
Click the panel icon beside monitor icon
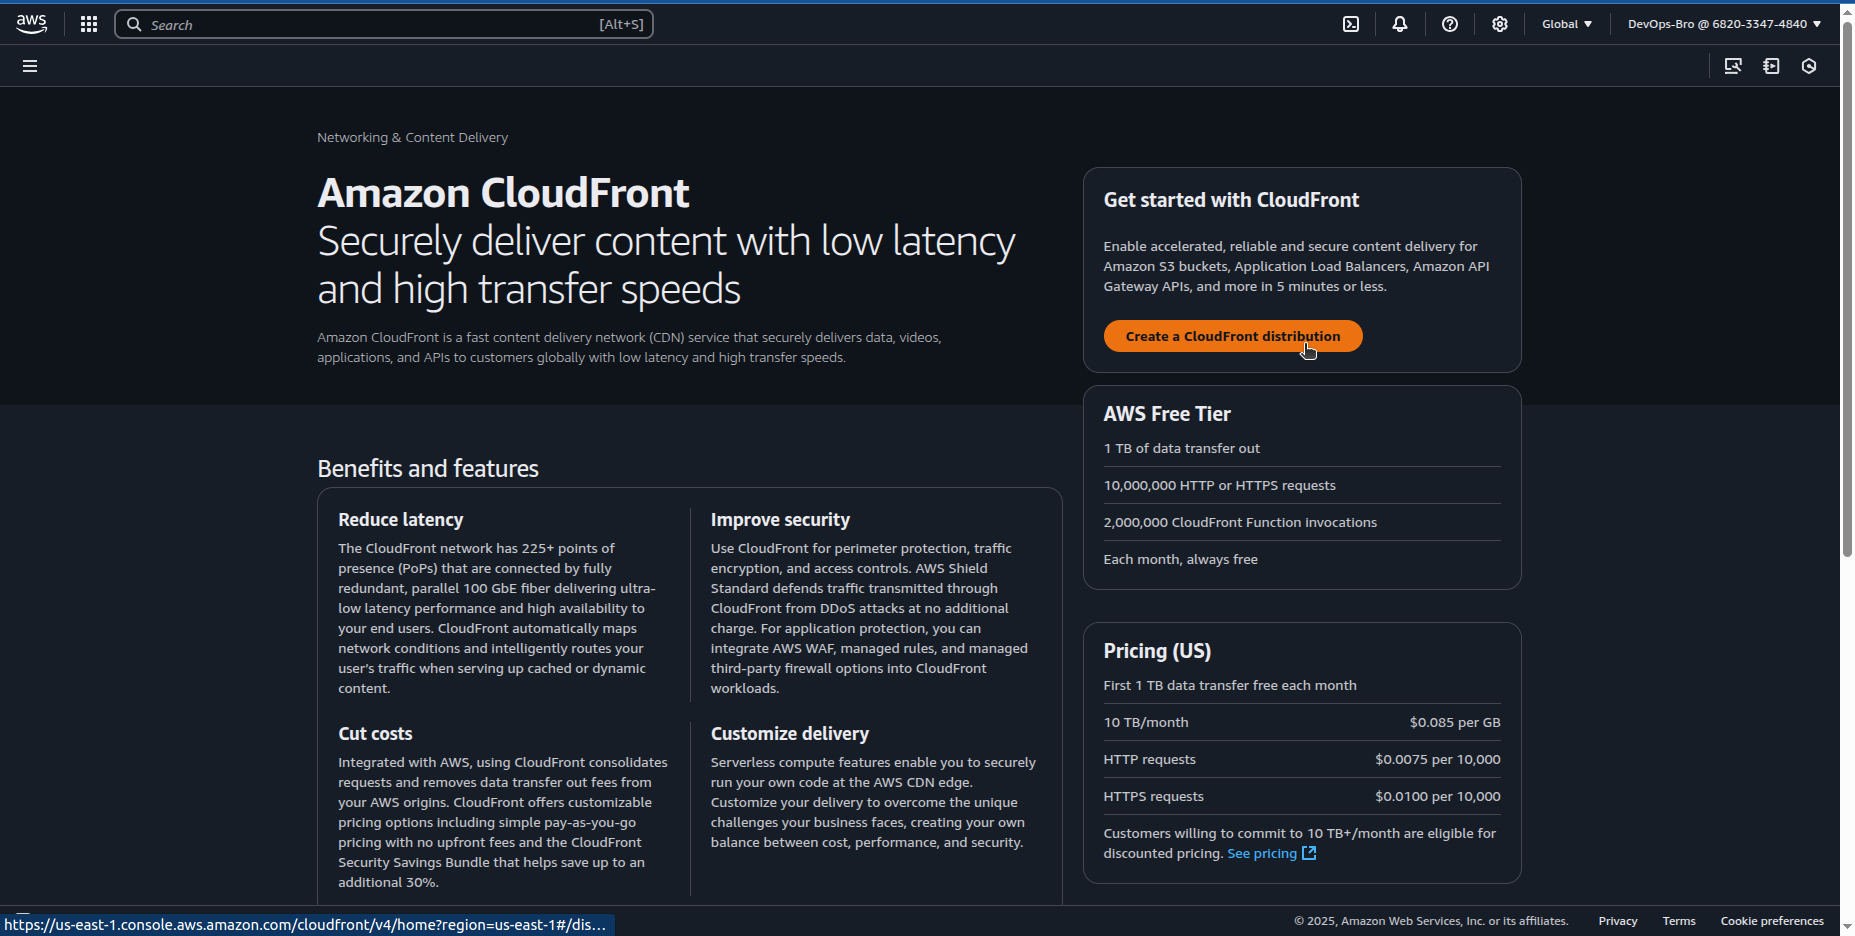click(x=1771, y=66)
